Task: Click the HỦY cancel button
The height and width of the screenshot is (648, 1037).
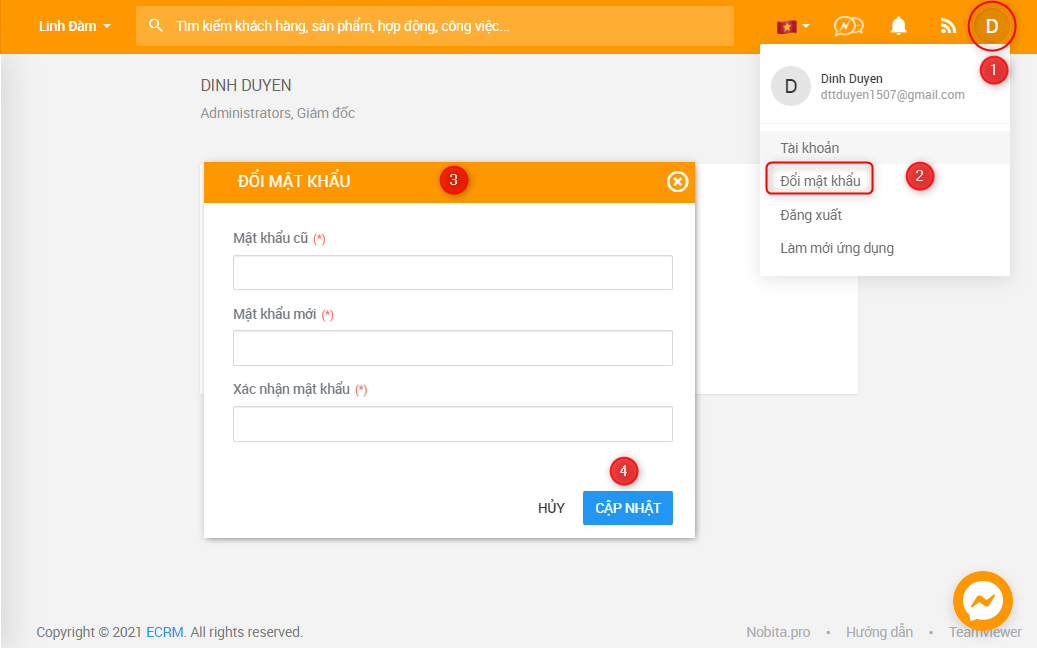Action: (x=551, y=508)
